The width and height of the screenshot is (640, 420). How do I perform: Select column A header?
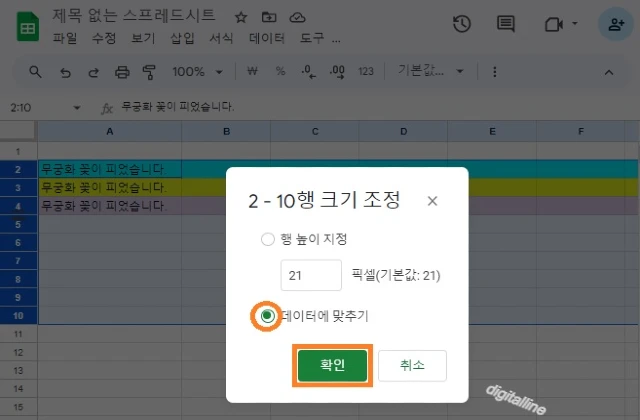pyautogui.click(x=109, y=131)
